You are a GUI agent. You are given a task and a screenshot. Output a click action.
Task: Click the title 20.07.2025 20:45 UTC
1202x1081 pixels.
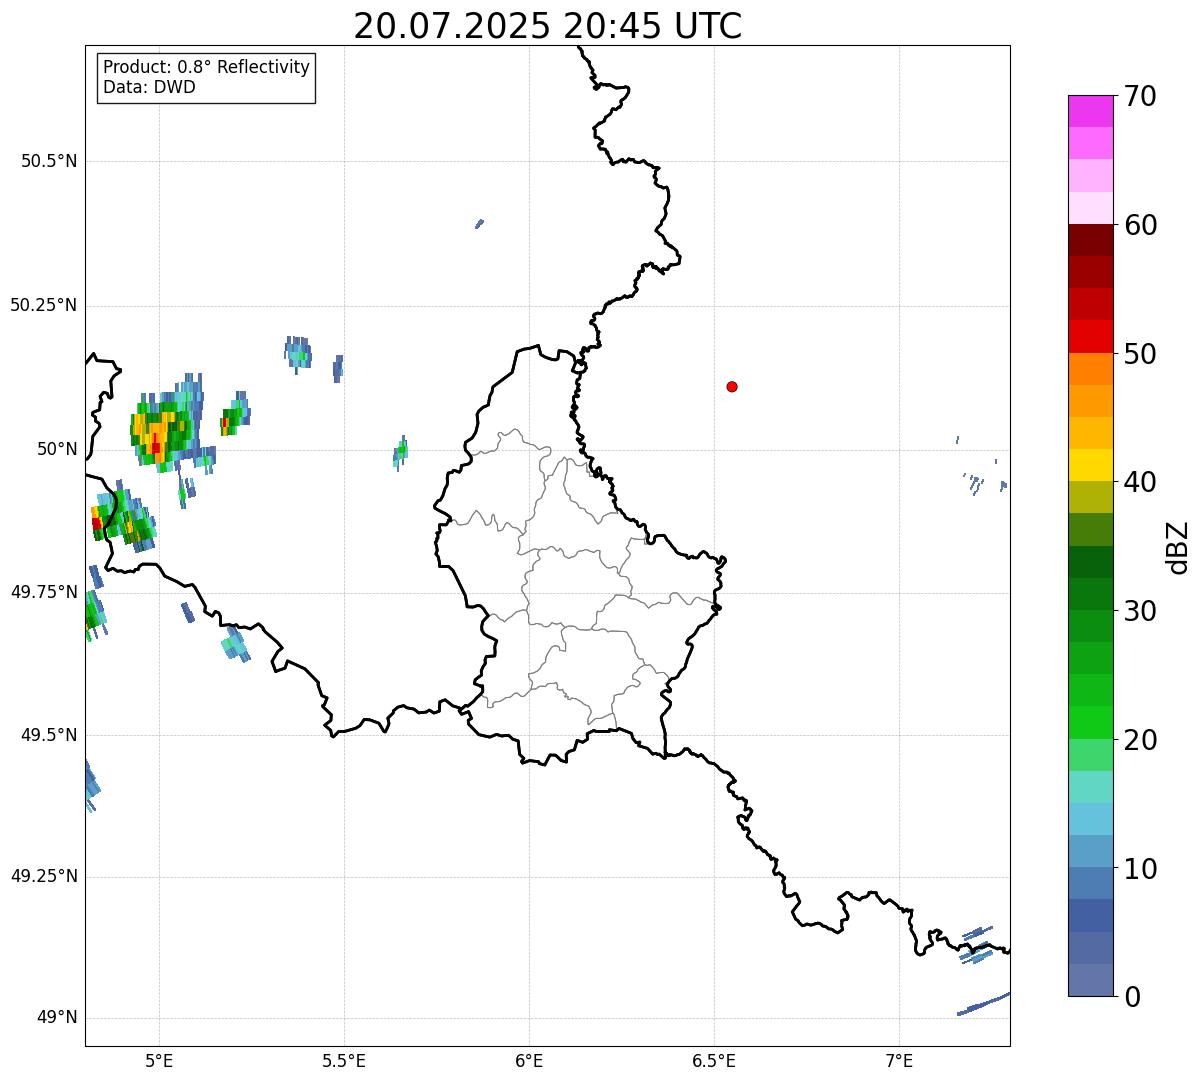click(x=548, y=25)
